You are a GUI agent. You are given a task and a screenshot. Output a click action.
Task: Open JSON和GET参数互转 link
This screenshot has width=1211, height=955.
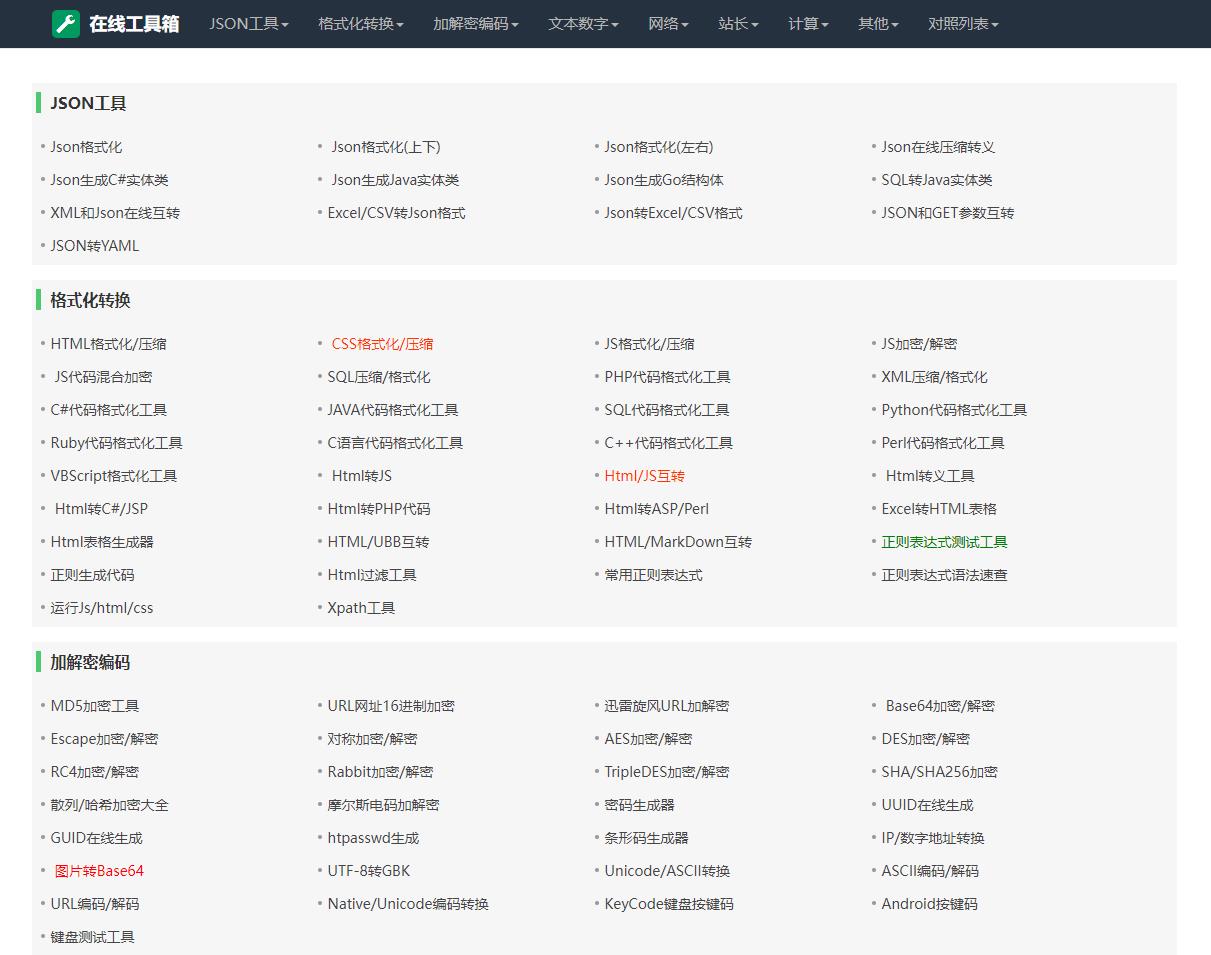948,213
